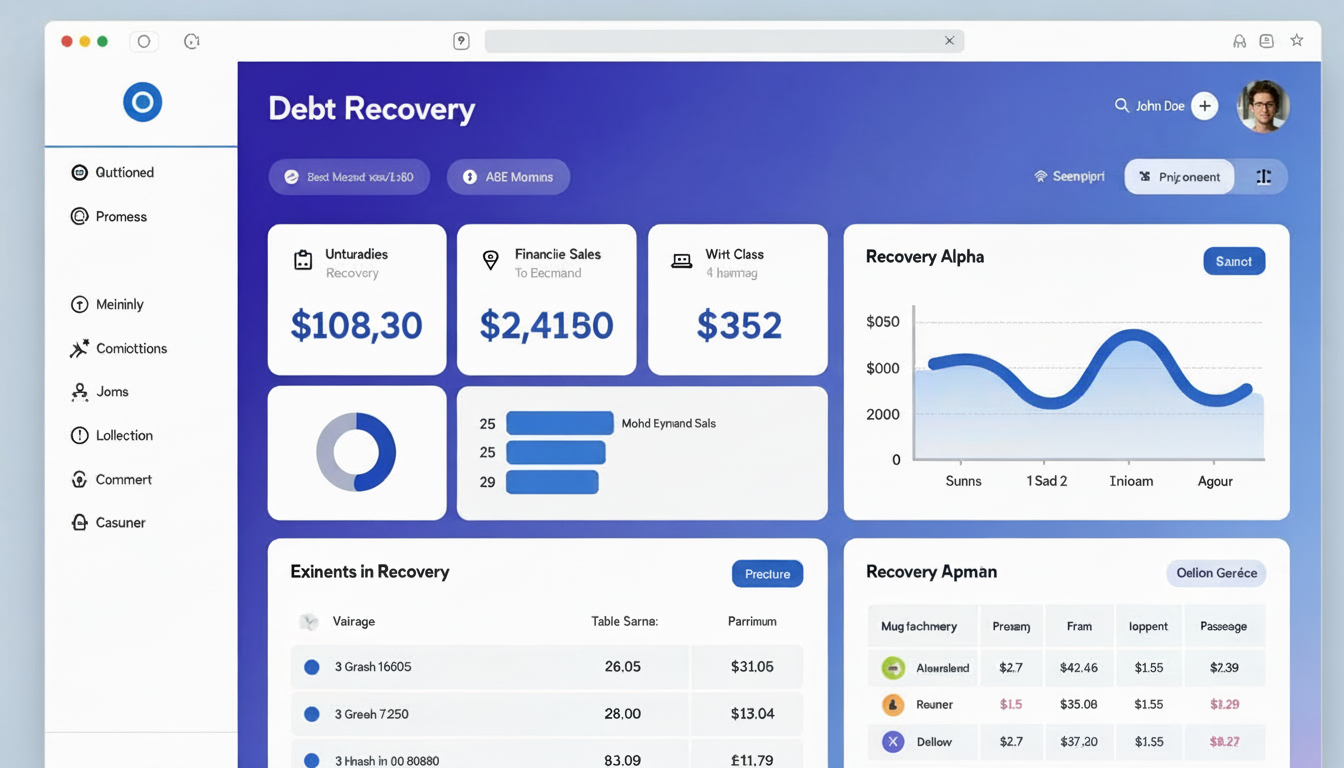
Task: Click the add button next to John Doe
Action: (1204, 104)
